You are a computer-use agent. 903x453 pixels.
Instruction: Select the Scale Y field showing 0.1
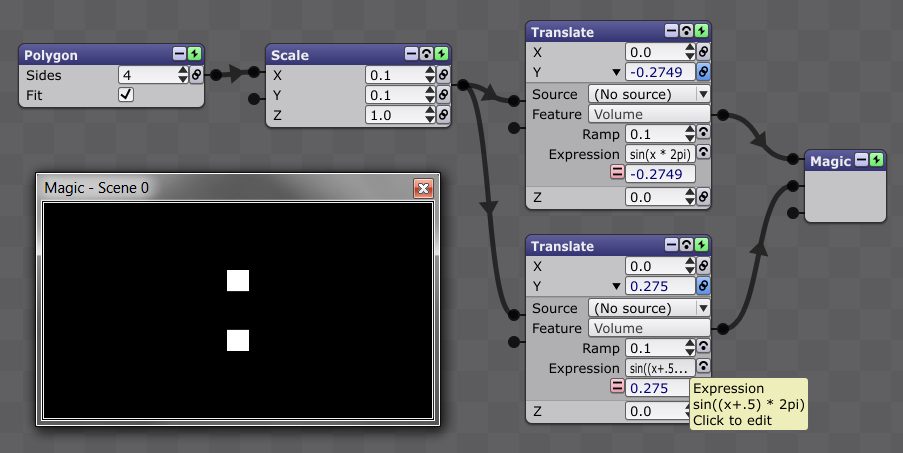click(x=396, y=95)
